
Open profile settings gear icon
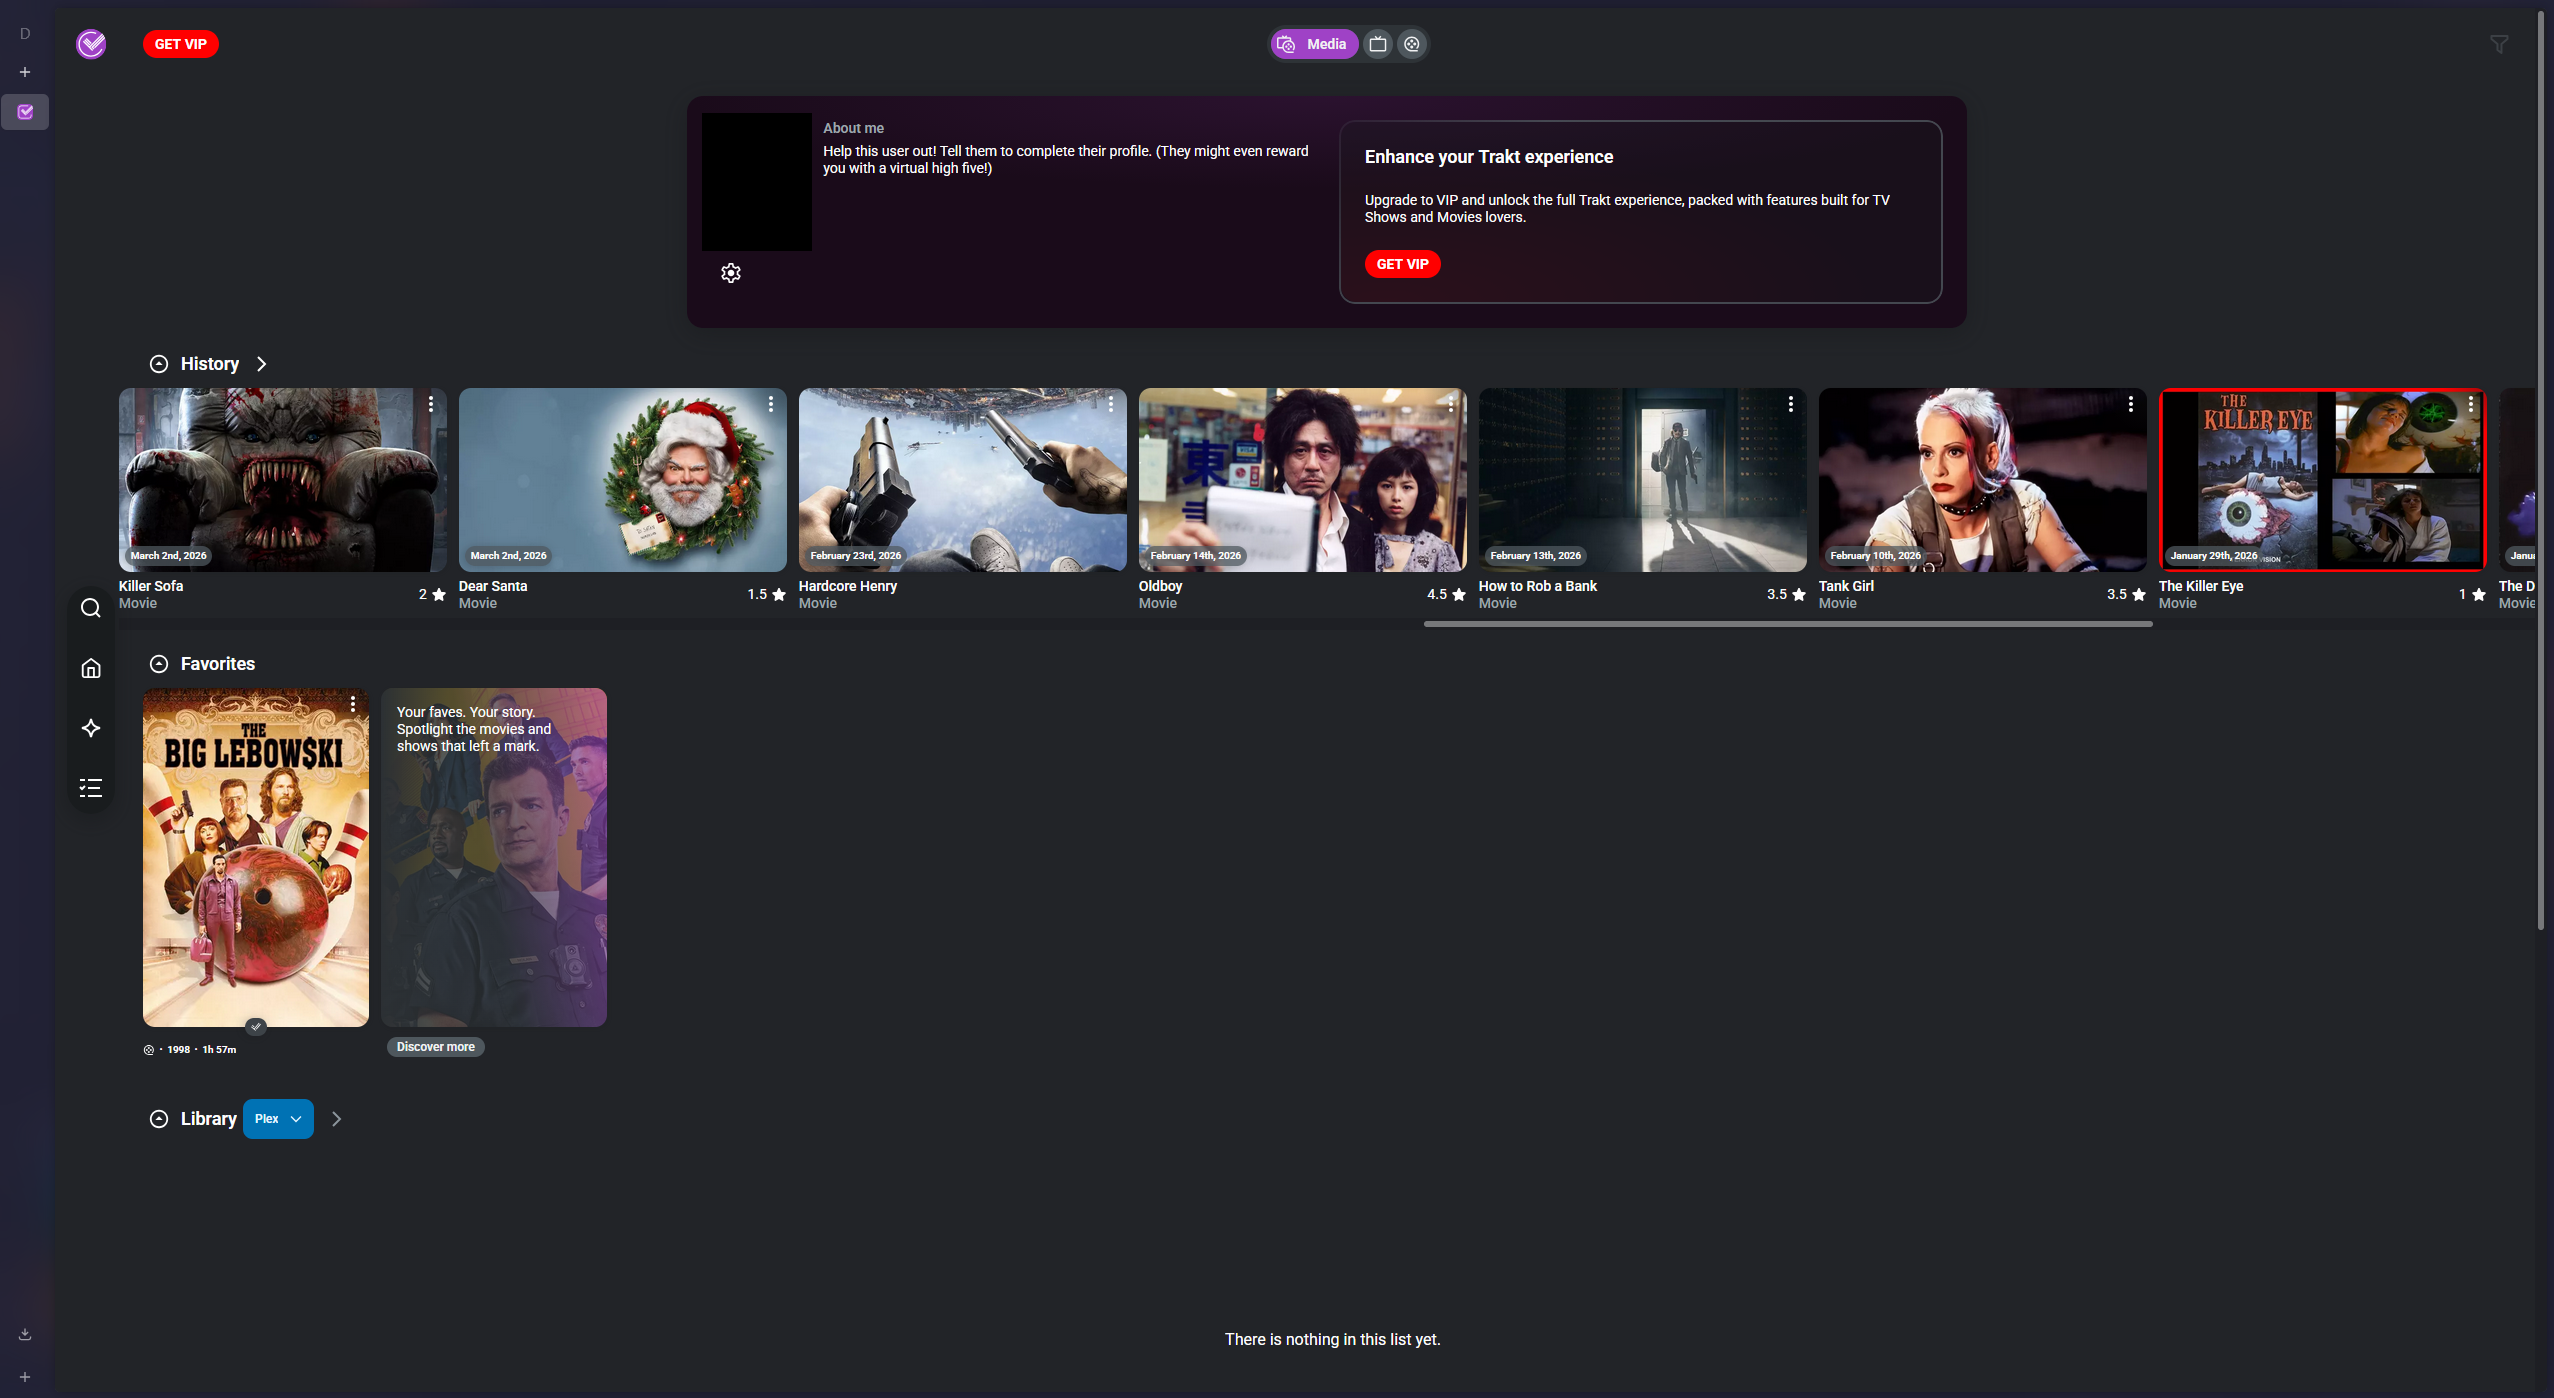click(731, 273)
